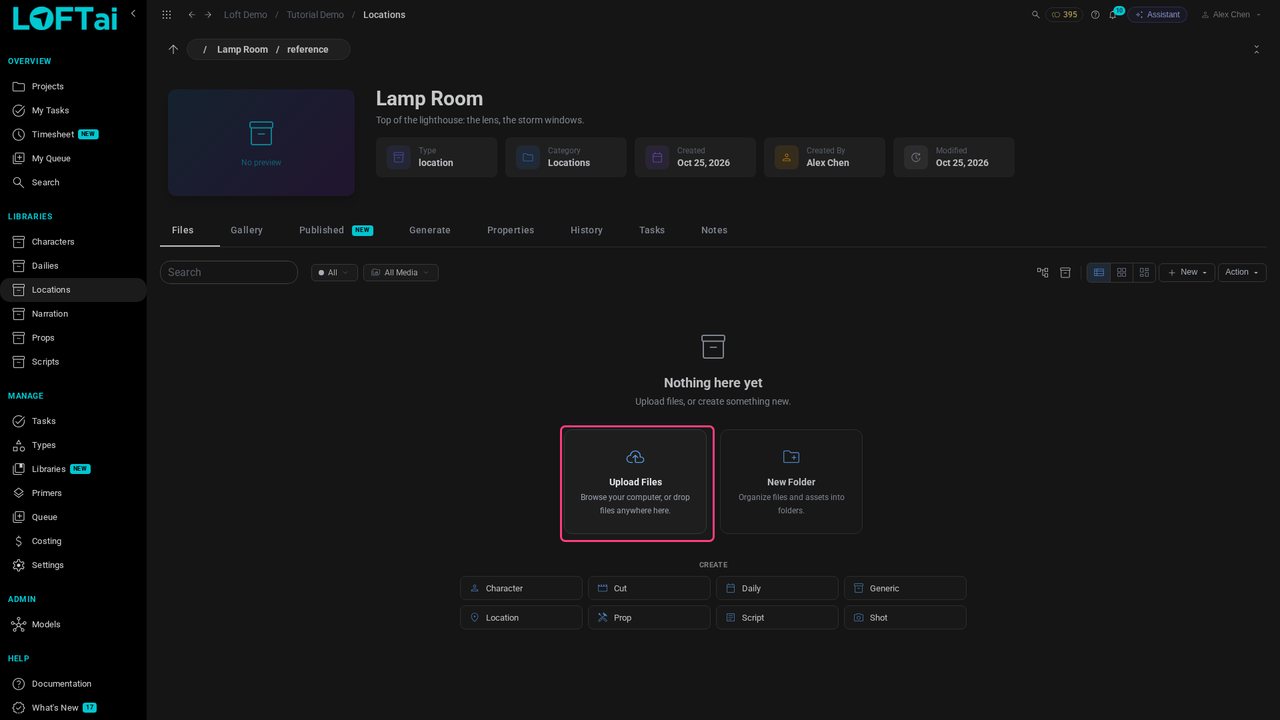The height and width of the screenshot is (720, 1280).
Task: Switch to the Gallery tab
Action: tap(246, 230)
